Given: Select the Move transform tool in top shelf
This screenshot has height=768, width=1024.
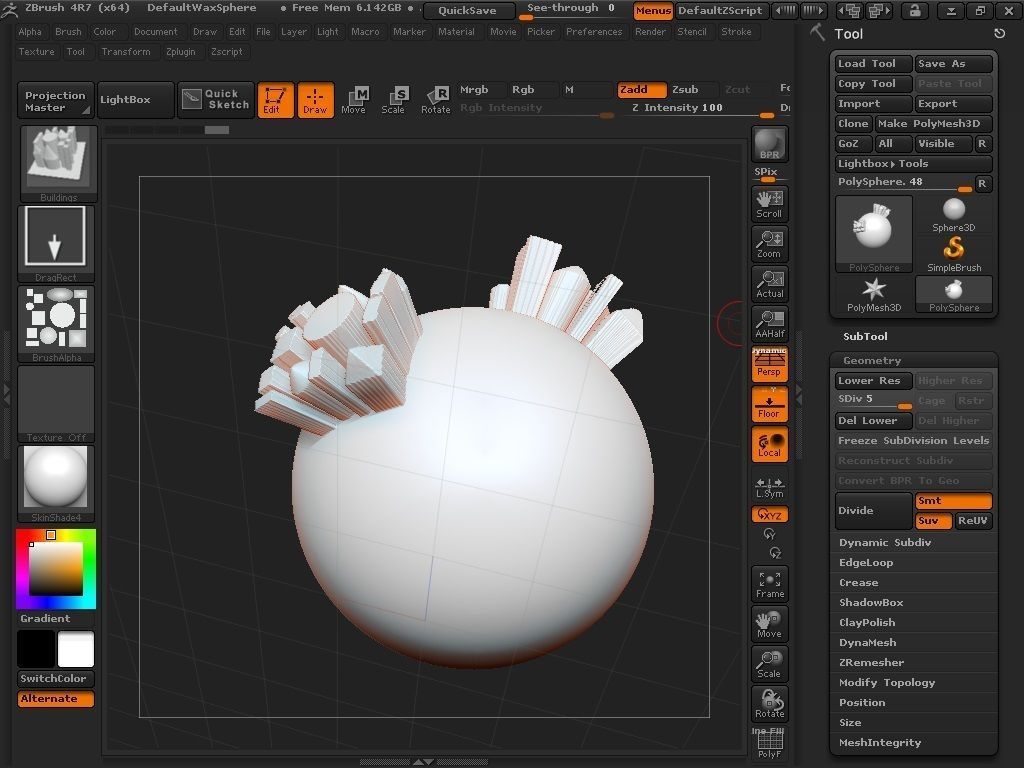Looking at the screenshot, I should coord(355,100).
